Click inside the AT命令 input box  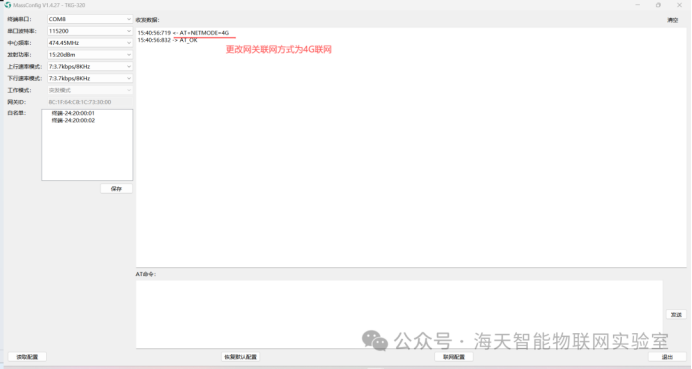(x=399, y=314)
